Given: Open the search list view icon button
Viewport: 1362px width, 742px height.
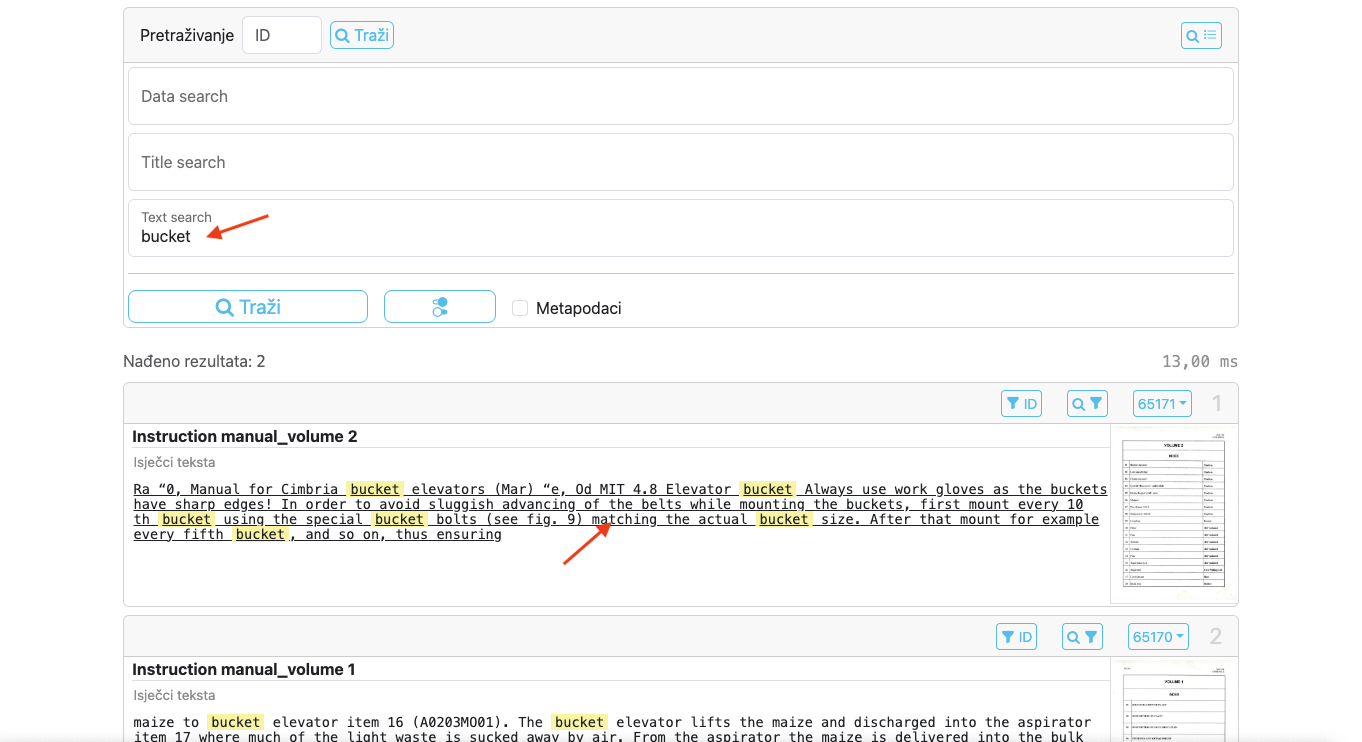Looking at the screenshot, I should point(1201,35).
